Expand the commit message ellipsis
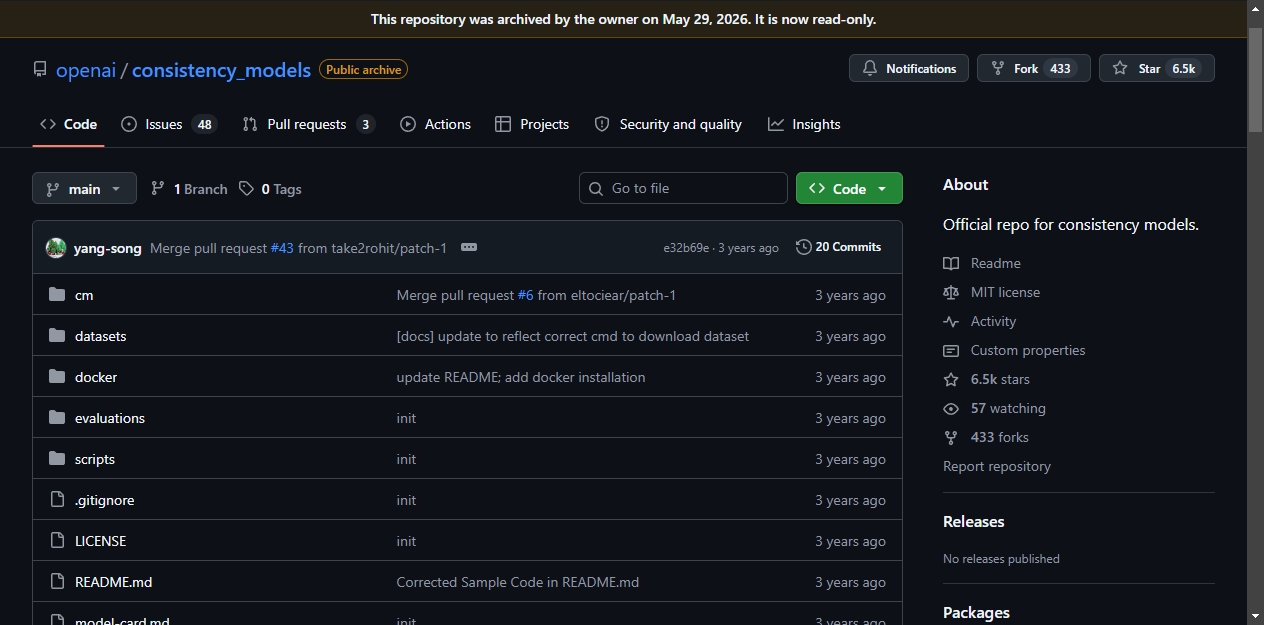Screen dimensions: 1264x625 click(x=469, y=247)
